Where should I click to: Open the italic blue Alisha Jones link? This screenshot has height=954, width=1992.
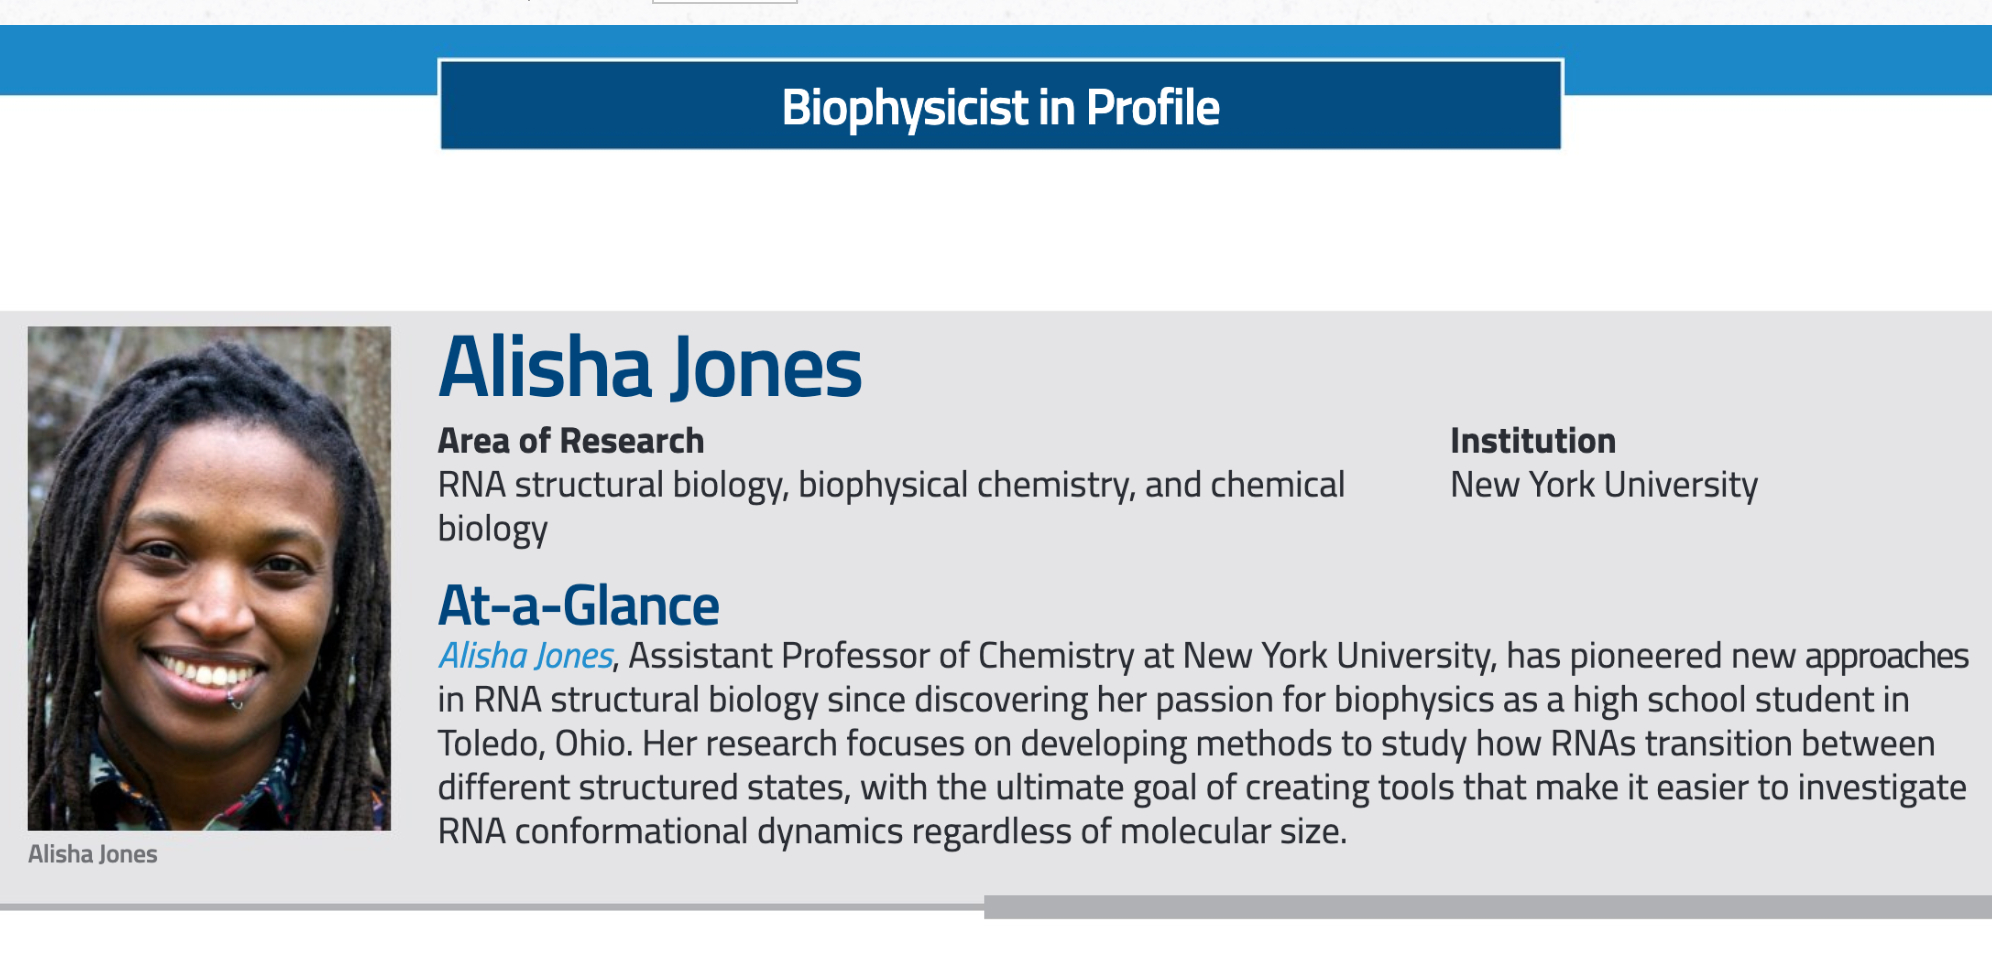526,656
